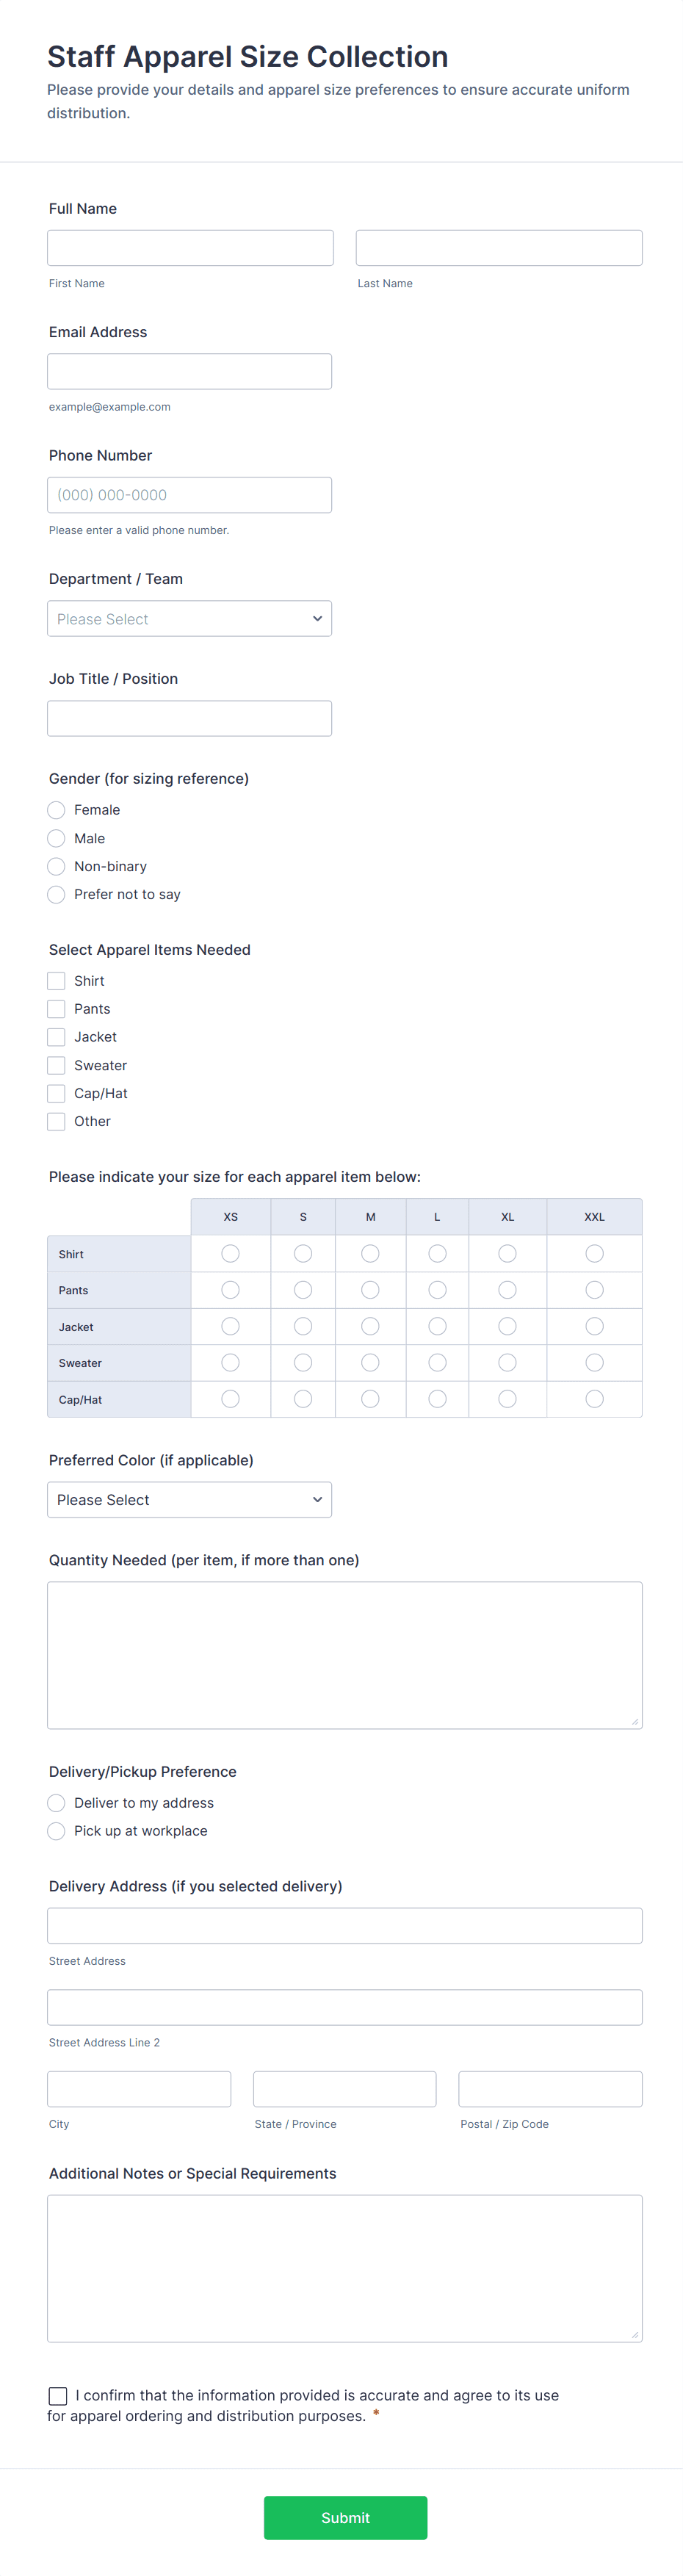The image size is (683, 2576).
Task: Check the accuracy confirmation checkbox
Action: click(58, 2395)
